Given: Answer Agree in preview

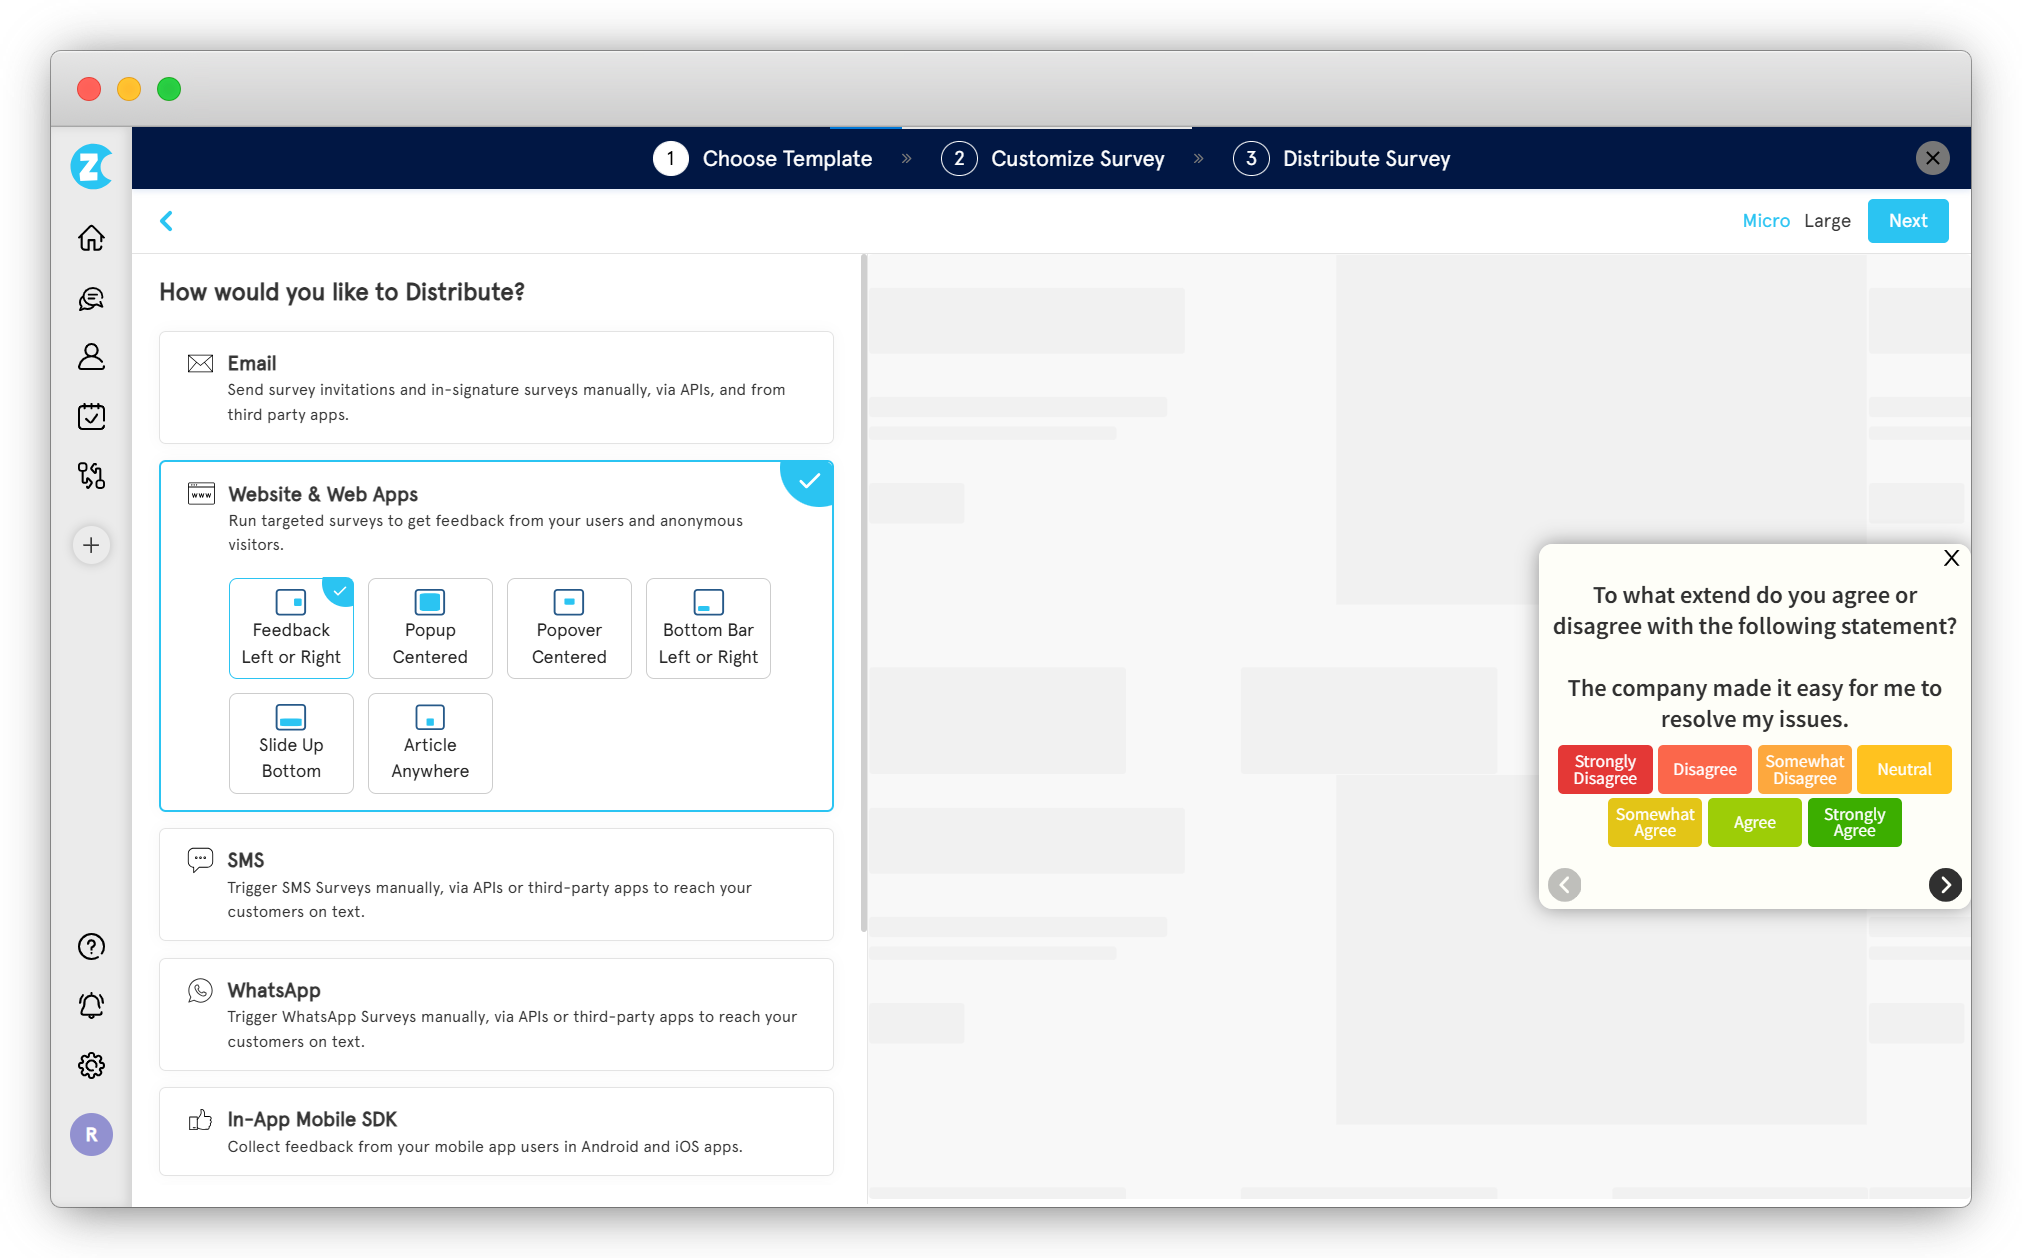Looking at the screenshot, I should (1755, 822).
